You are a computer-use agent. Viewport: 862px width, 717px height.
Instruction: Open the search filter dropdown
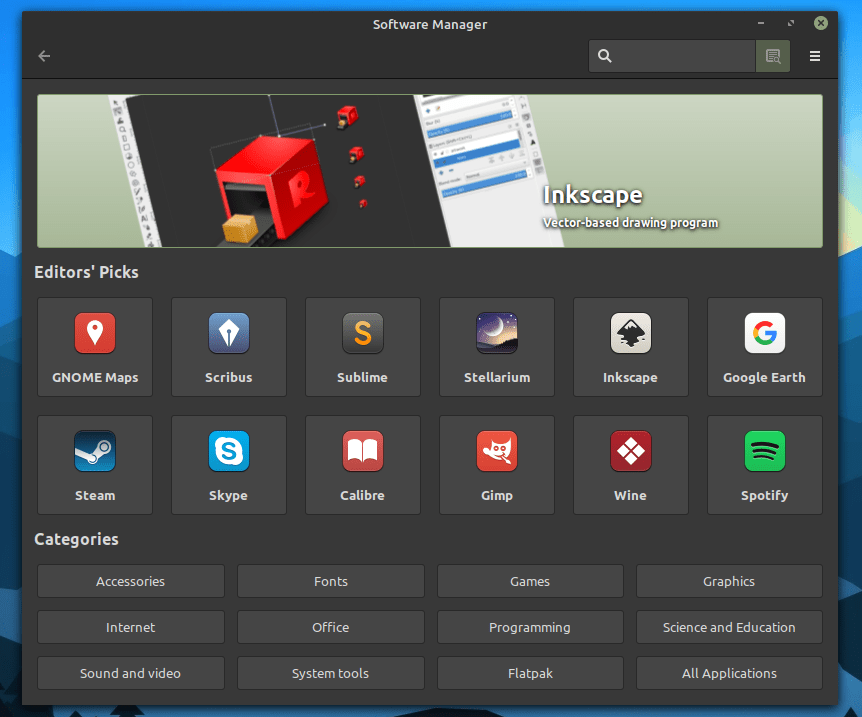tap(772, 56)
